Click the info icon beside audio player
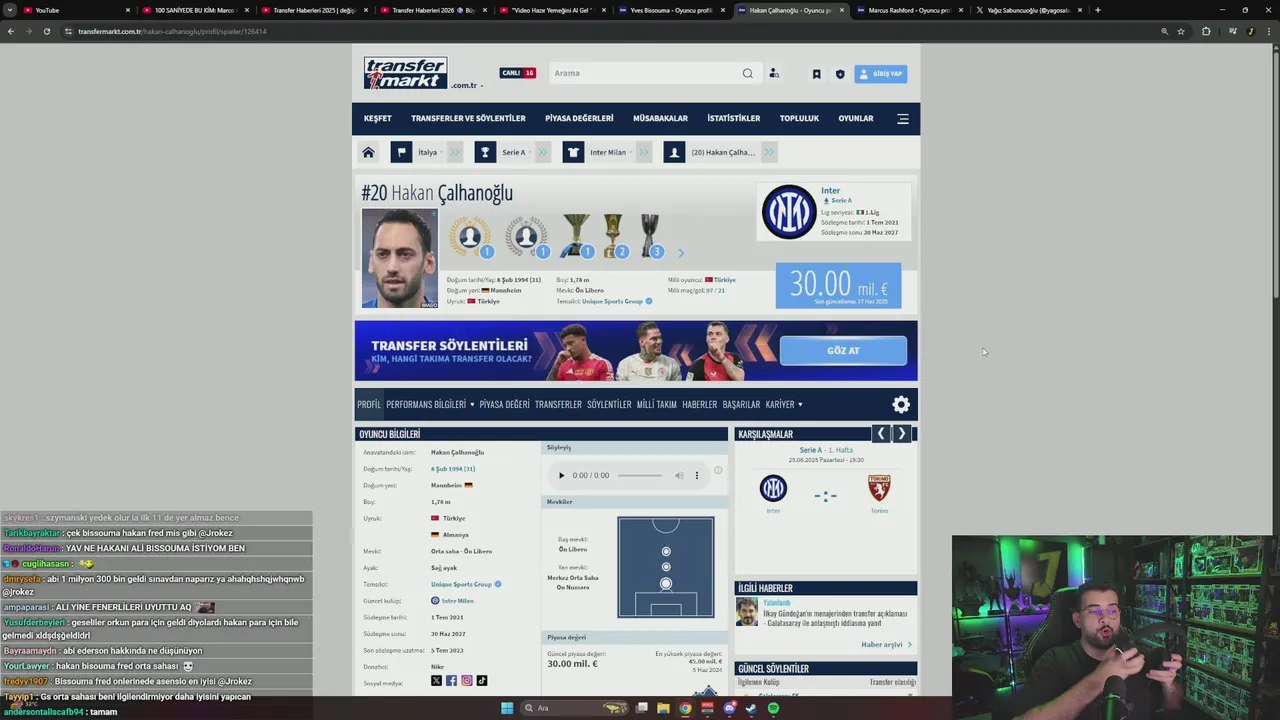Screen dimensions: 1280x720 (718, 470)
